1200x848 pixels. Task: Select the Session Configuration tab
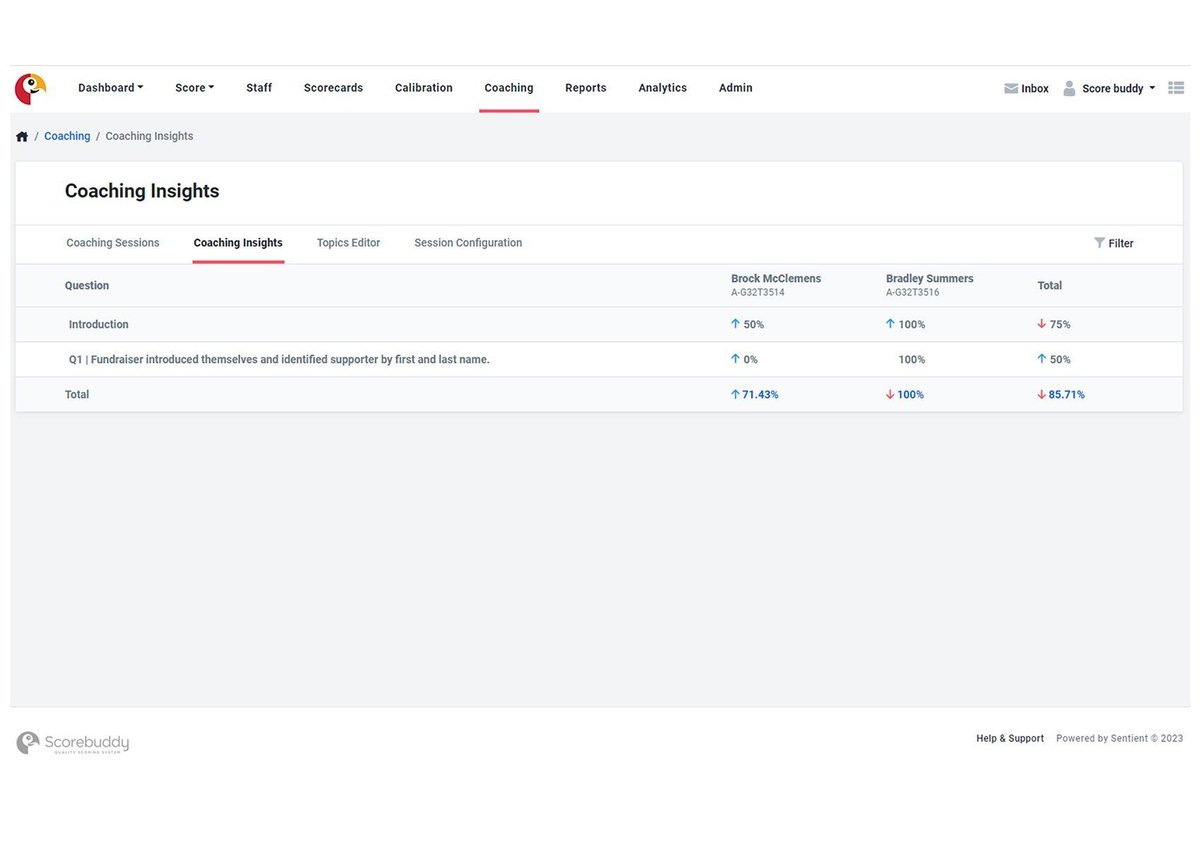click(x=467, y=242)
